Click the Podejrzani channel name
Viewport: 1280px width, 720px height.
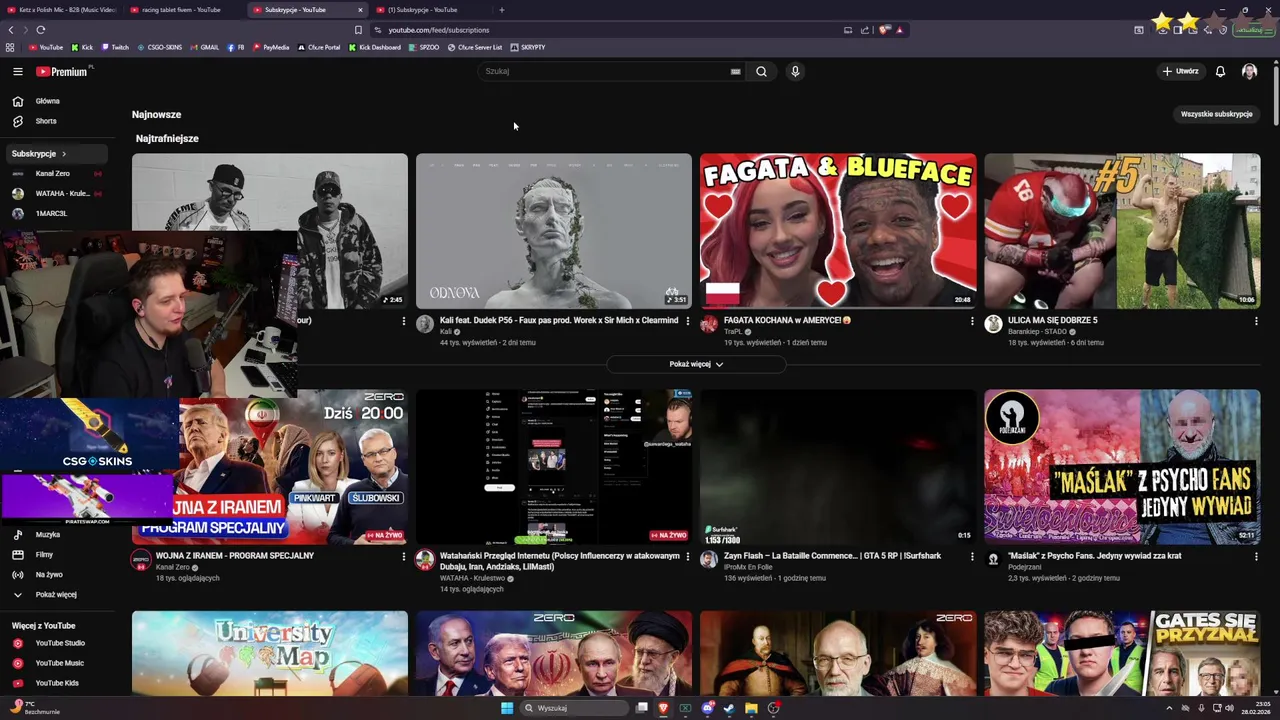(1024, 567)
